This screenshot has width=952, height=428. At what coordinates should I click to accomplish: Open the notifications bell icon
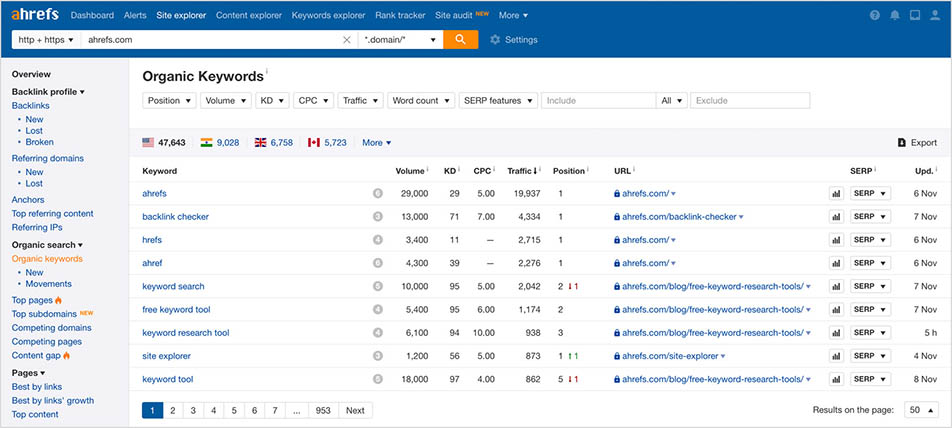coord(895,16)
